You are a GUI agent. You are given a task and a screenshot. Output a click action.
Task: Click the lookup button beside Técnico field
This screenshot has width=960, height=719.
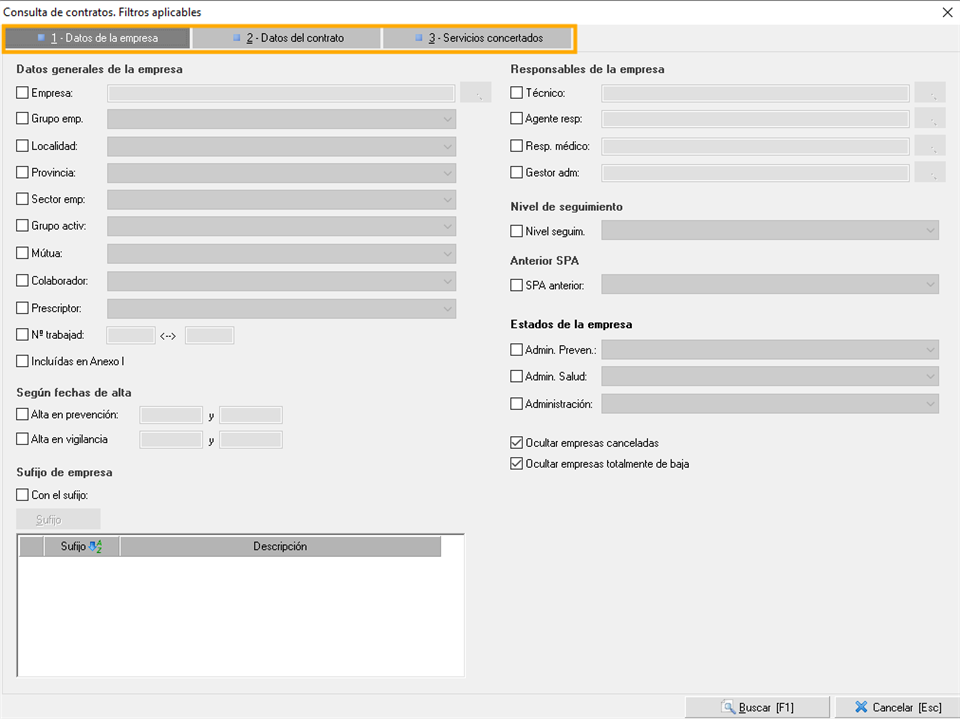point(930,93)
